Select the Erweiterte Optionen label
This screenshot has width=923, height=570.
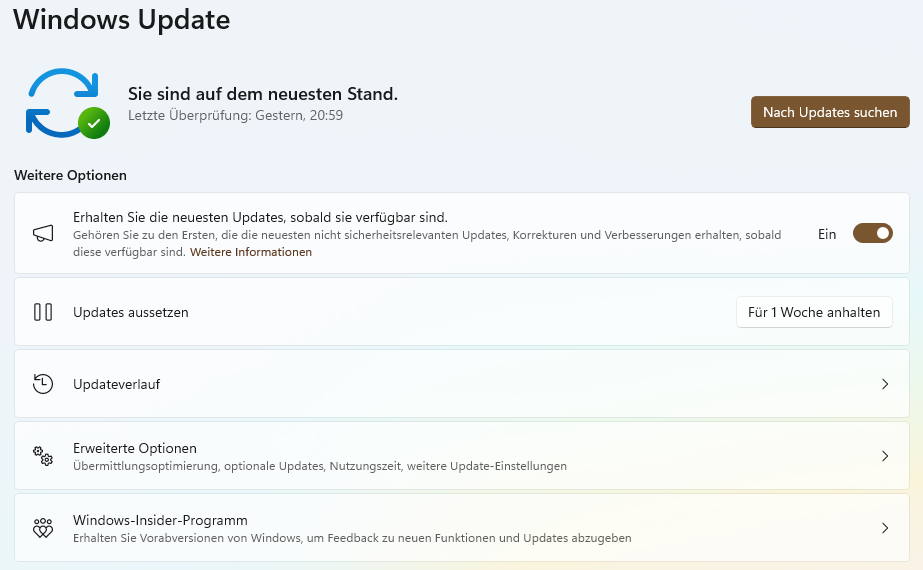(x=135, y=448)
